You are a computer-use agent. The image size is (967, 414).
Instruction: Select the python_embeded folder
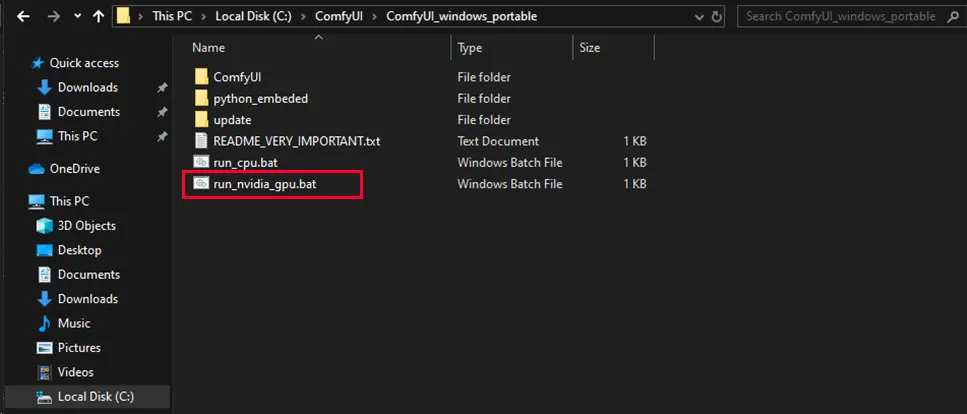pyautogui.click(x=260, y=99)
